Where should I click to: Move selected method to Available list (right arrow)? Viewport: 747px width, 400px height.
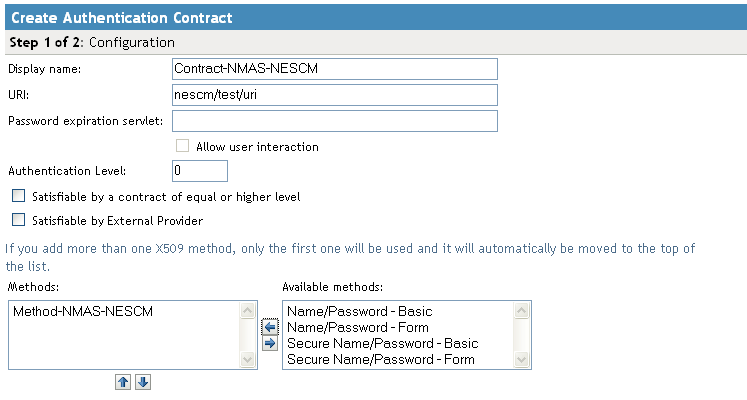269,343
